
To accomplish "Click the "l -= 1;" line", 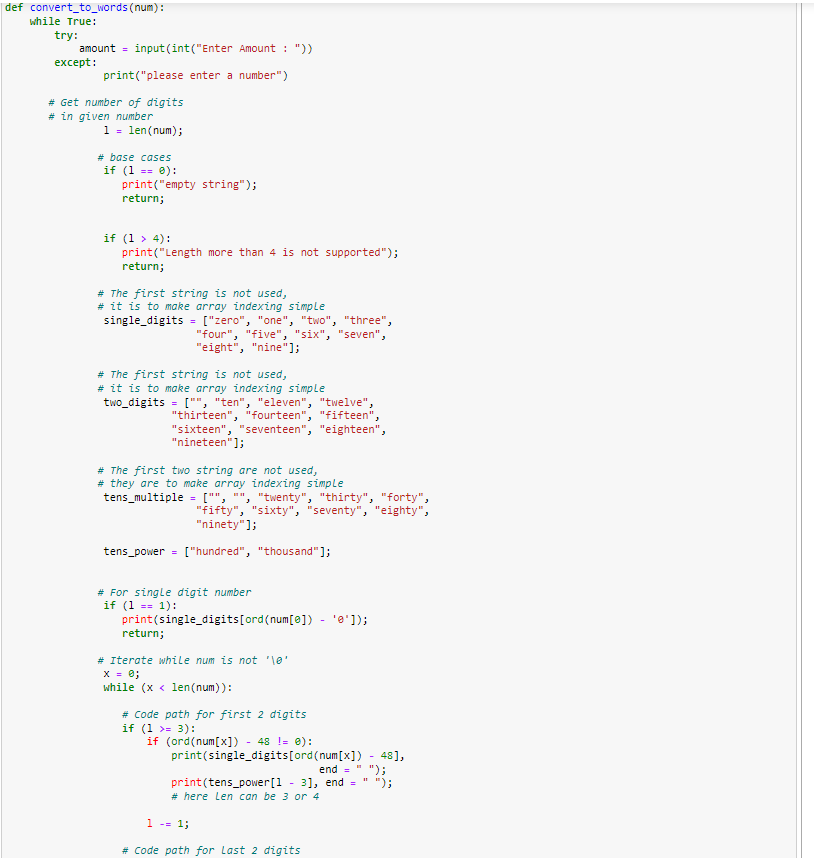I will (168, 824).
